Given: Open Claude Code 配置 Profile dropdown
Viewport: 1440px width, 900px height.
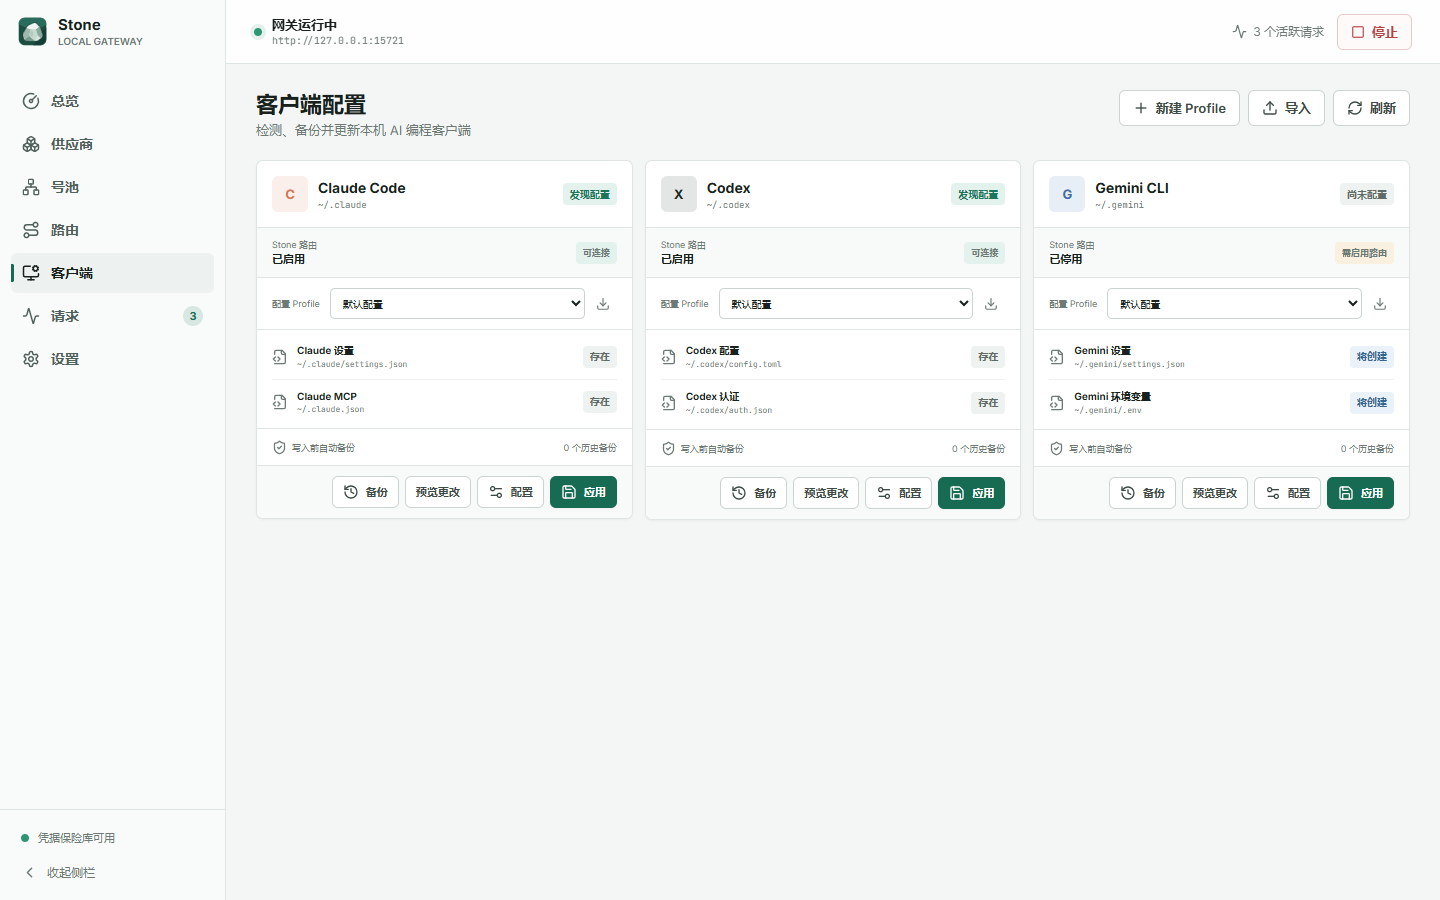Looking at the screenshot, I should click(457, 303).
